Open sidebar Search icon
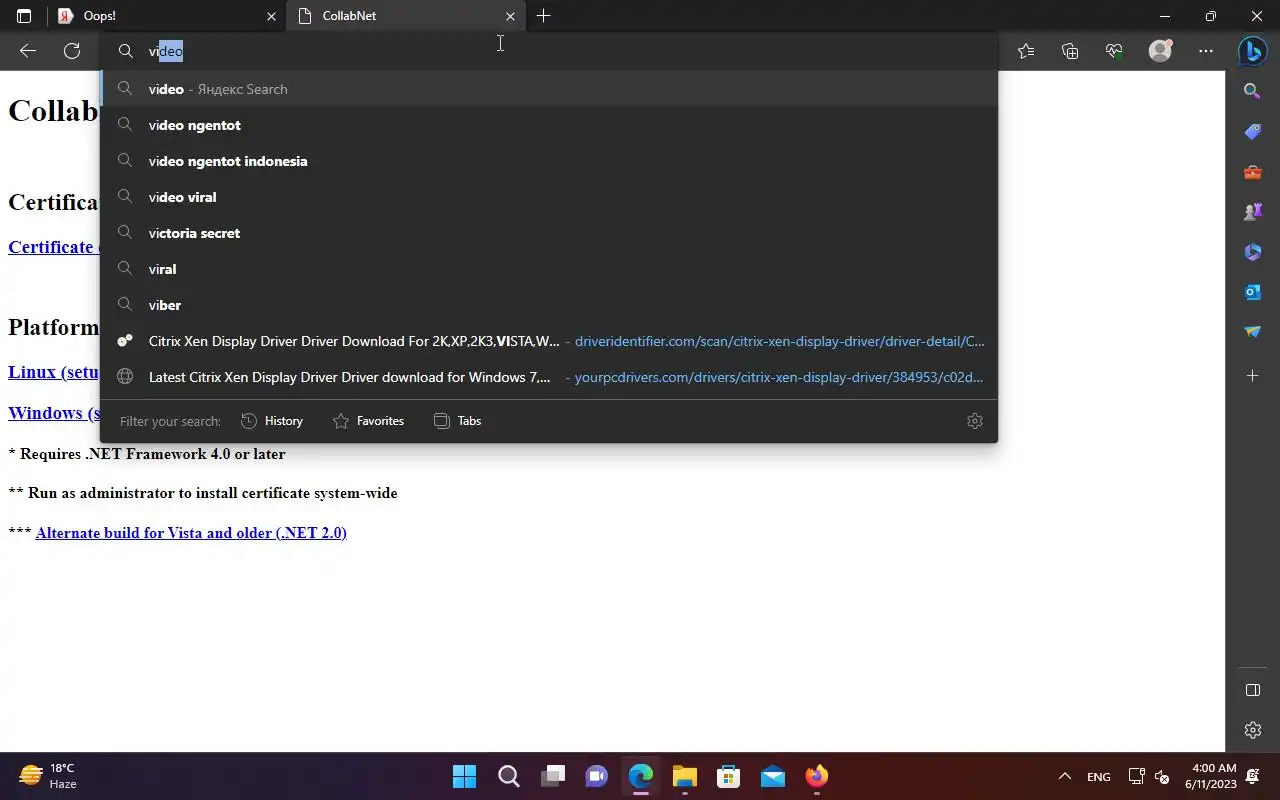Viewport: 1280px width, 800px height. coord(1252,92)
